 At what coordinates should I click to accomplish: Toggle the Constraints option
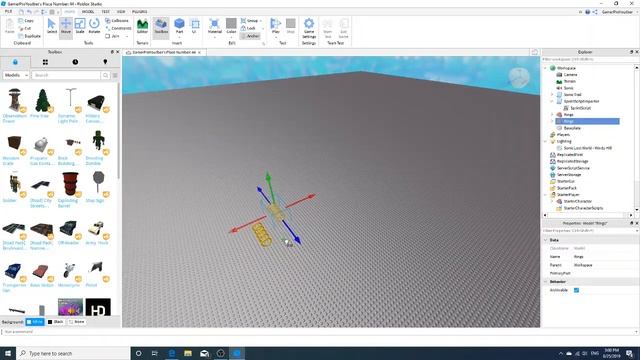click(118, 28)
